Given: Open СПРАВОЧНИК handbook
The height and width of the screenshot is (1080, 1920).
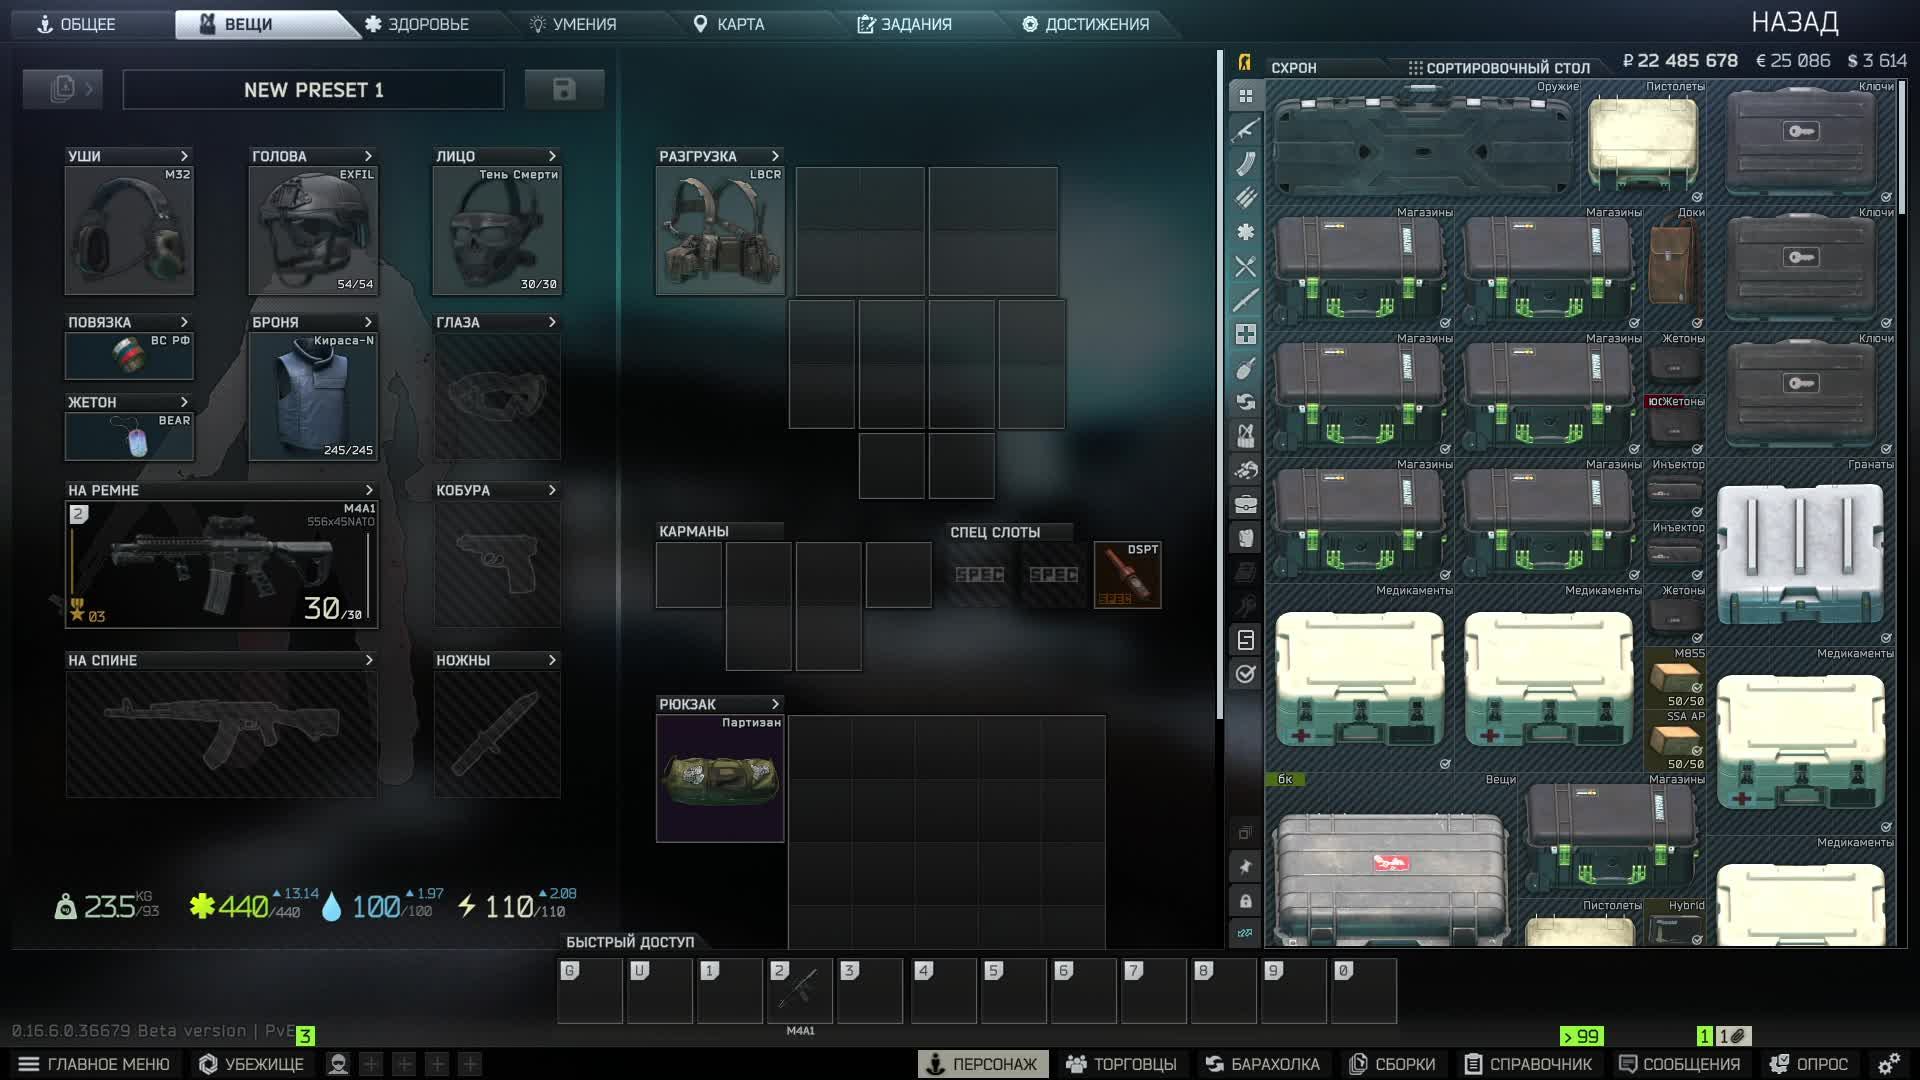Looking at the screenshot, I should click(x=1528, y=1064).
